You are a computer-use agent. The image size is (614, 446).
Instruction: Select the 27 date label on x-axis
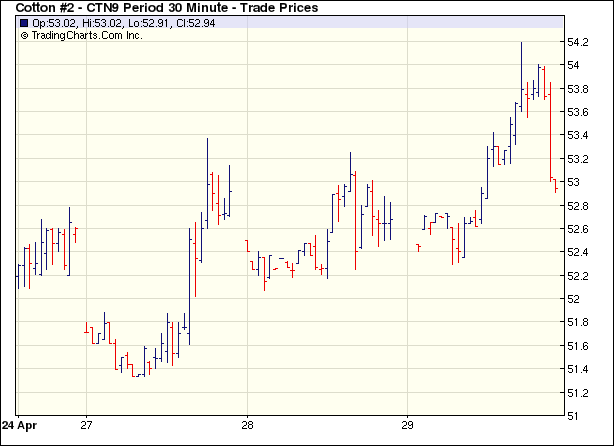87,423
